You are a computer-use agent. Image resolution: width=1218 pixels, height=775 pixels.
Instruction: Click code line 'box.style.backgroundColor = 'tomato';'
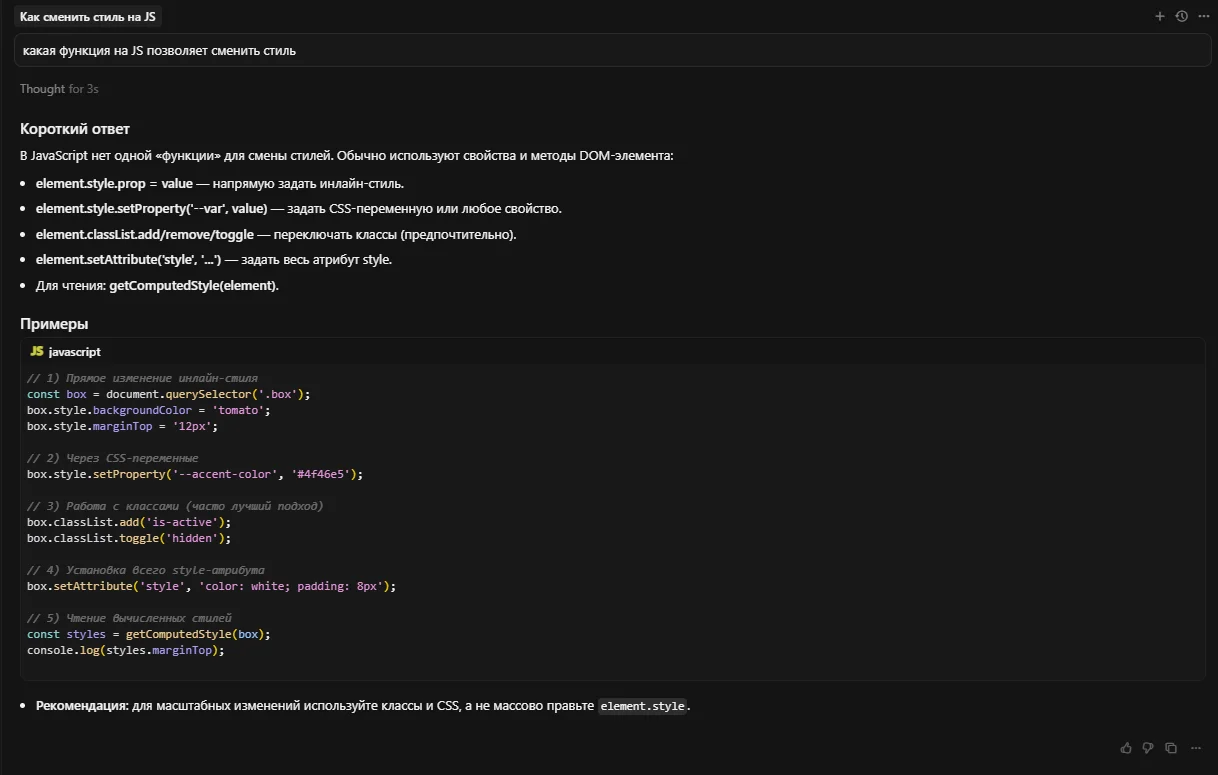149,410
